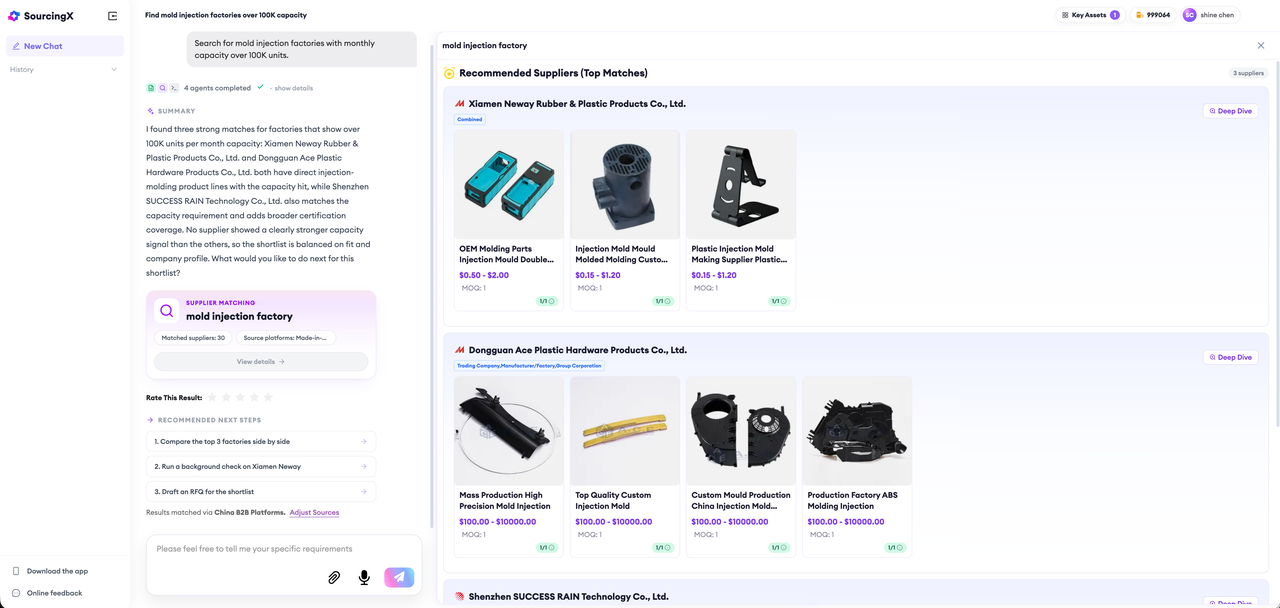Click the Made-in-China logo beside Dongguan Ace
Screen dimensions: 1280x608
(x=460, y=350)
